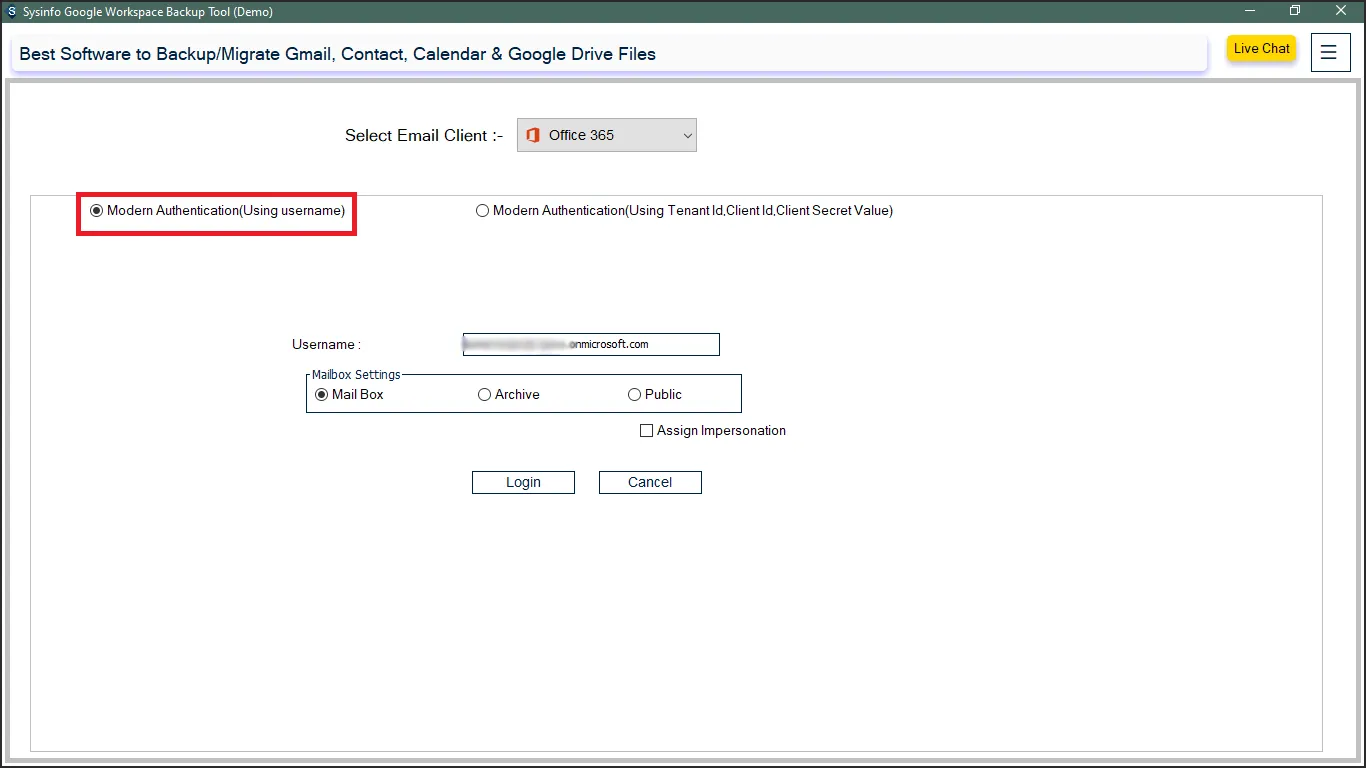Expand the Select Email Client dropdown
The image size is (1366, 768).
607,135
